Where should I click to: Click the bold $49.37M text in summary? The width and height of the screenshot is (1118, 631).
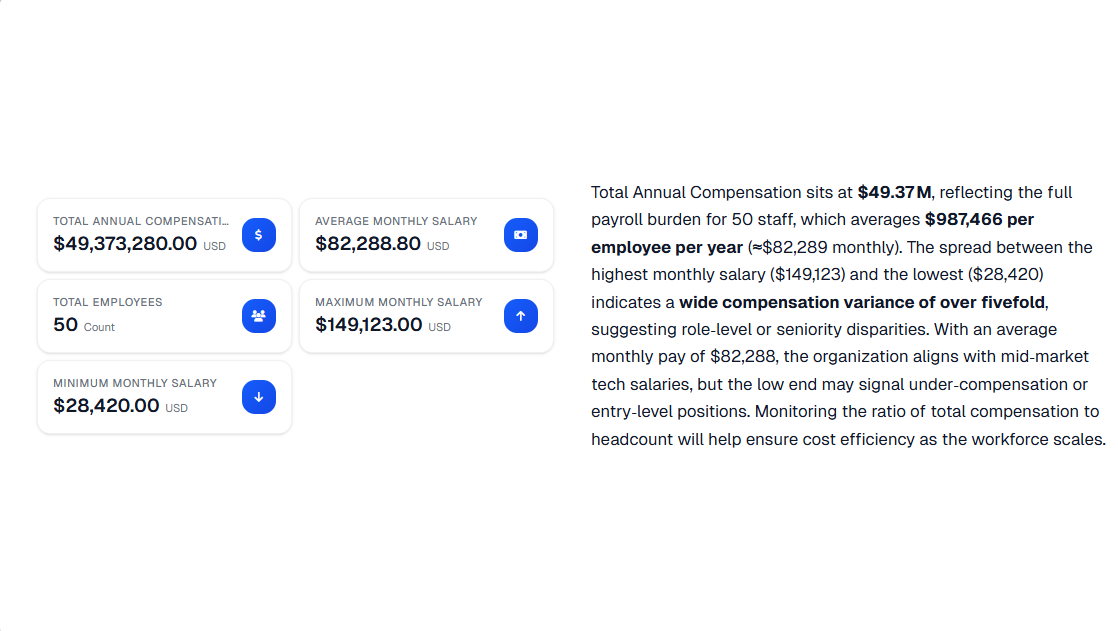894,192
